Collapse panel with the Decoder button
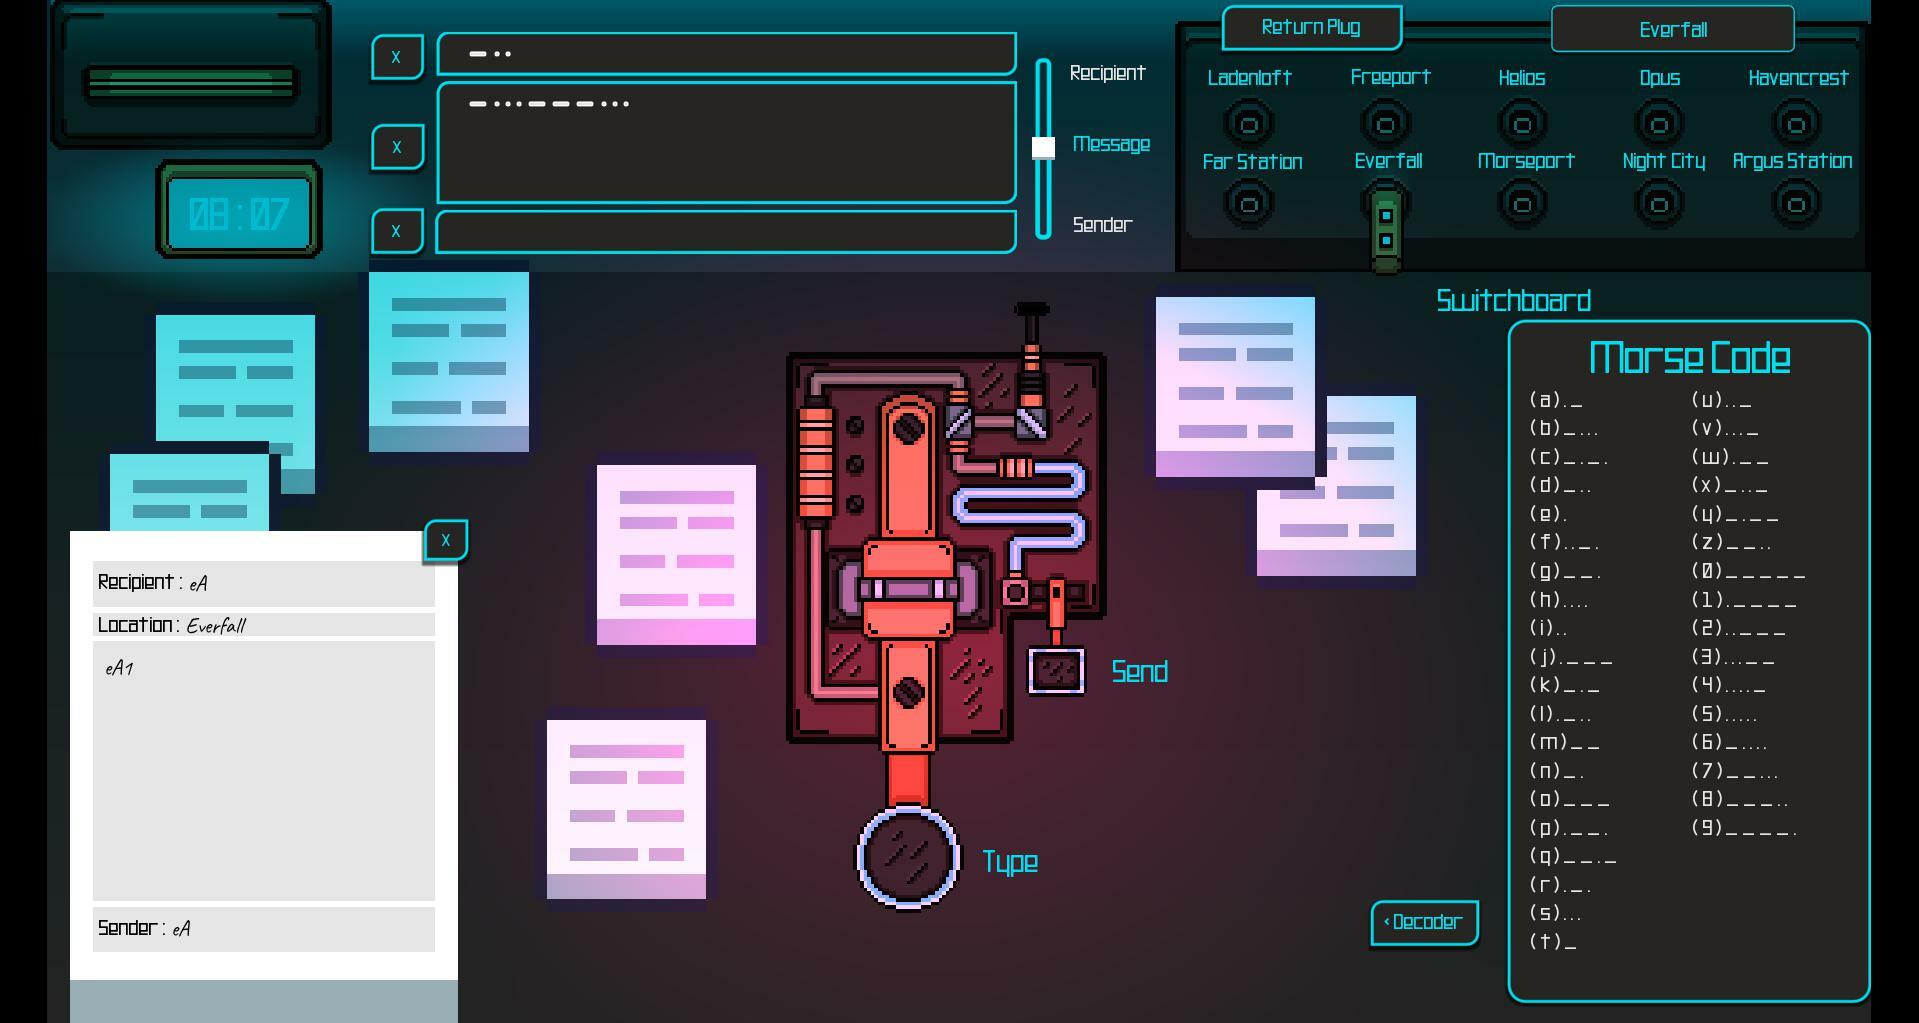1919x1023 pixels. coord(1424,922)
